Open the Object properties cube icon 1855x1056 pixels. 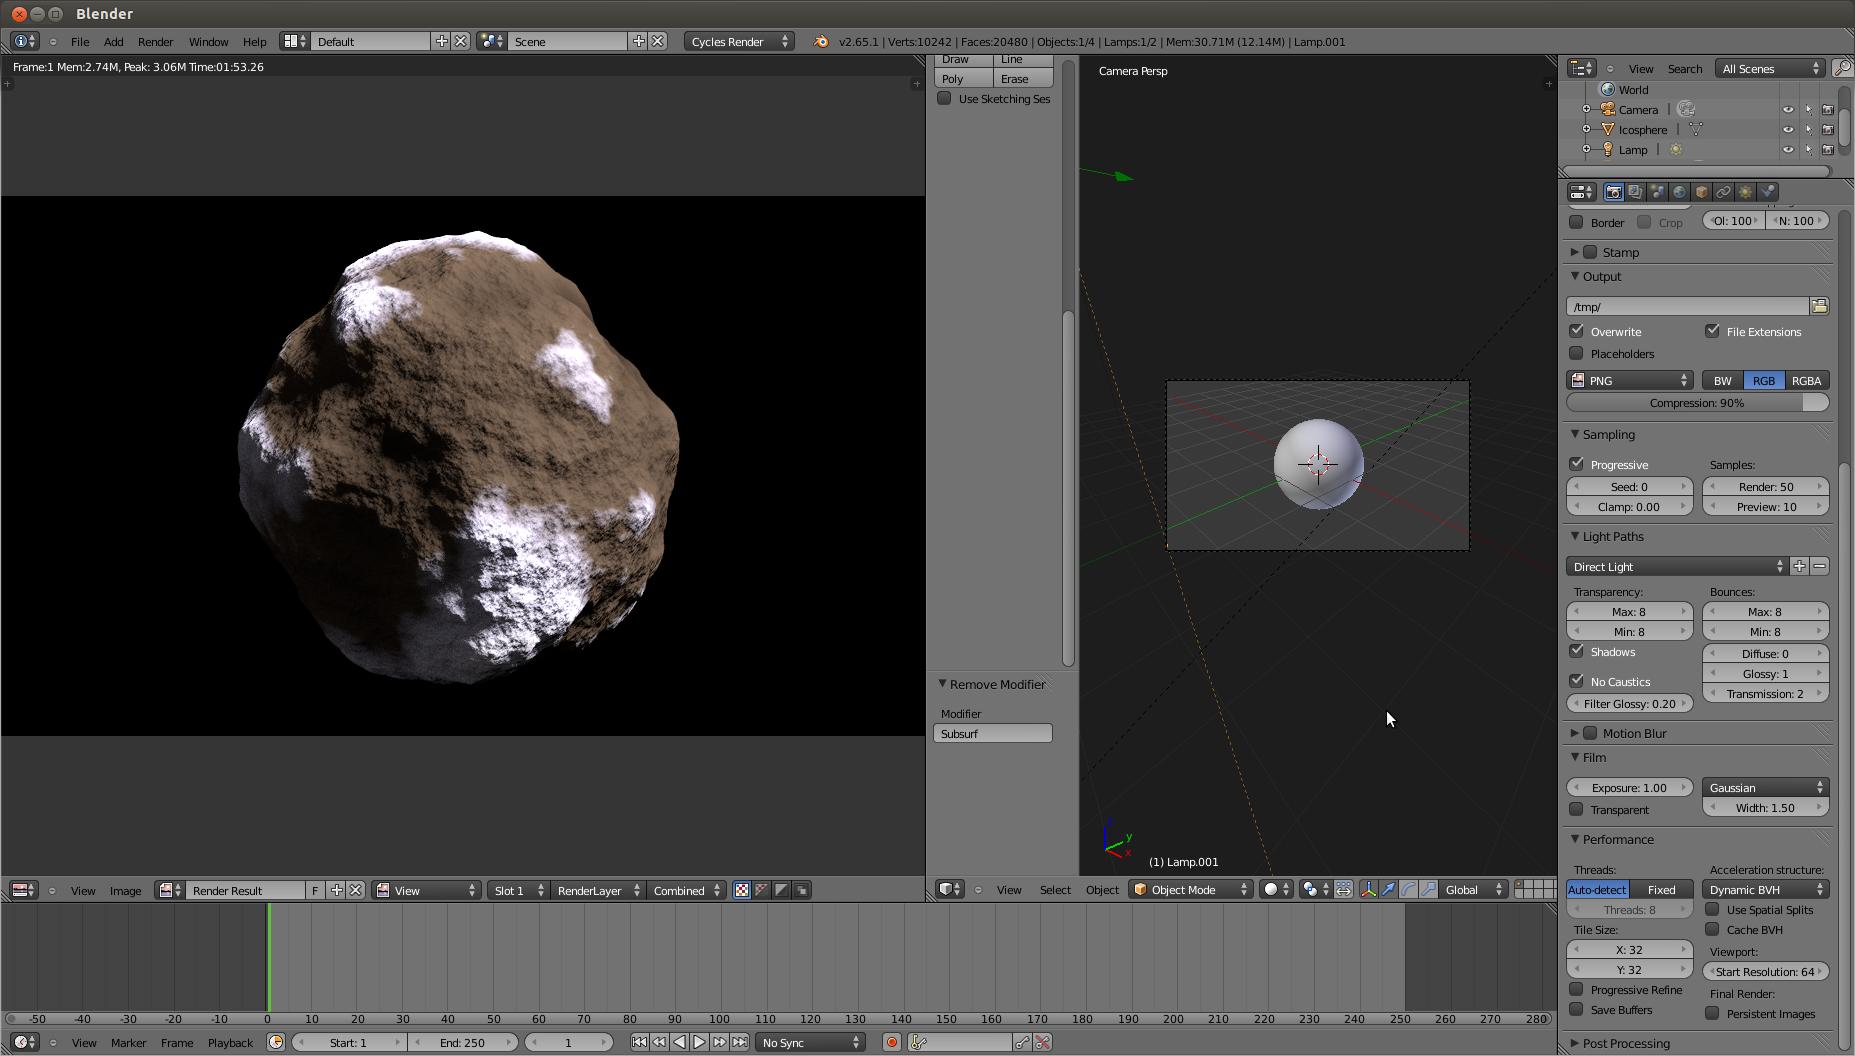click(1701, 192)
